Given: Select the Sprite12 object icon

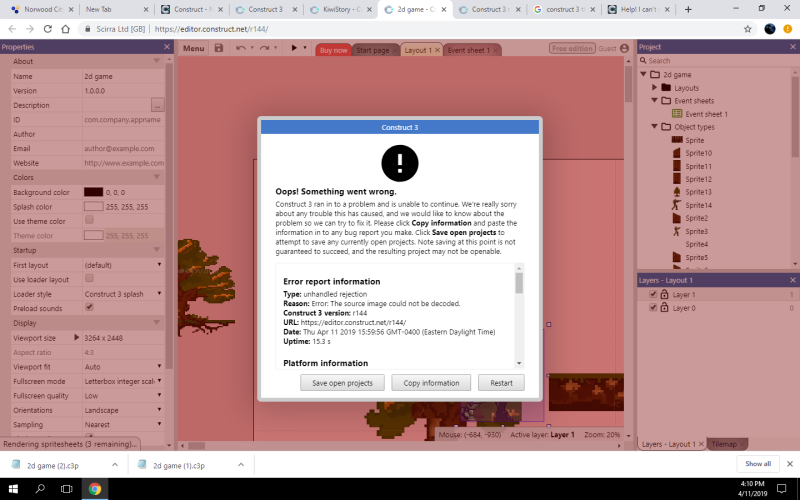Looking at the screenshot, I should pos(677,179).
